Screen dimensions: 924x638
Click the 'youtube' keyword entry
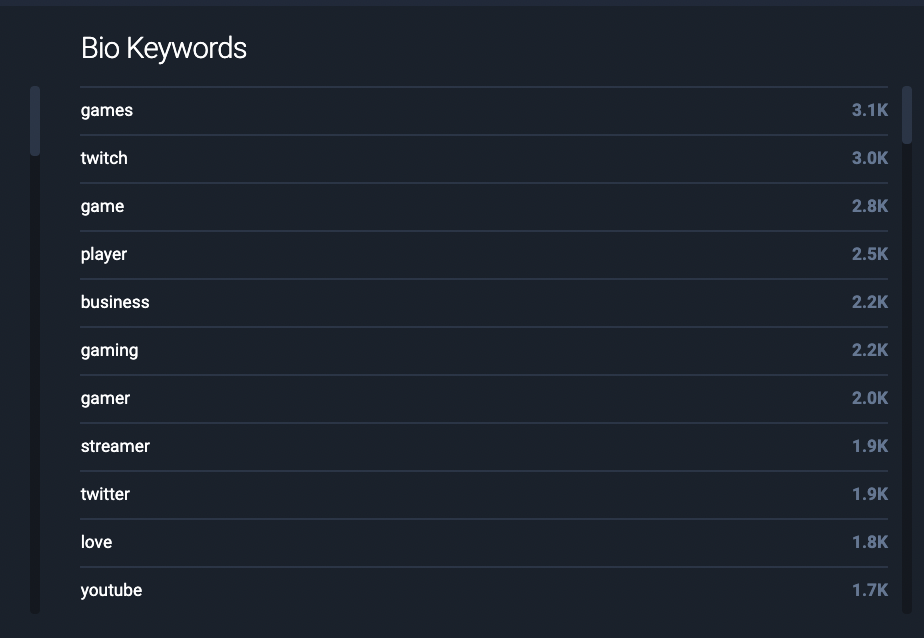coord(484,590)
